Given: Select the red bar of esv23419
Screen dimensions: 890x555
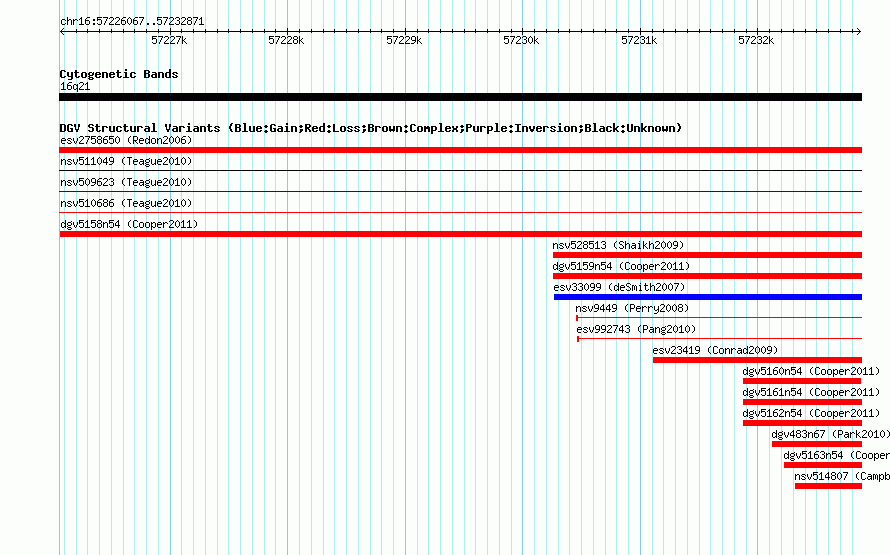Looking at the screenshot, I should 757,360.
